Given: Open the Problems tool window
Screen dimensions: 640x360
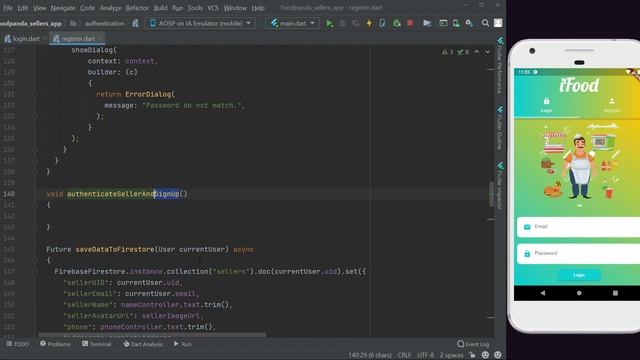Looking at the screenshot, I should [55, 344].
